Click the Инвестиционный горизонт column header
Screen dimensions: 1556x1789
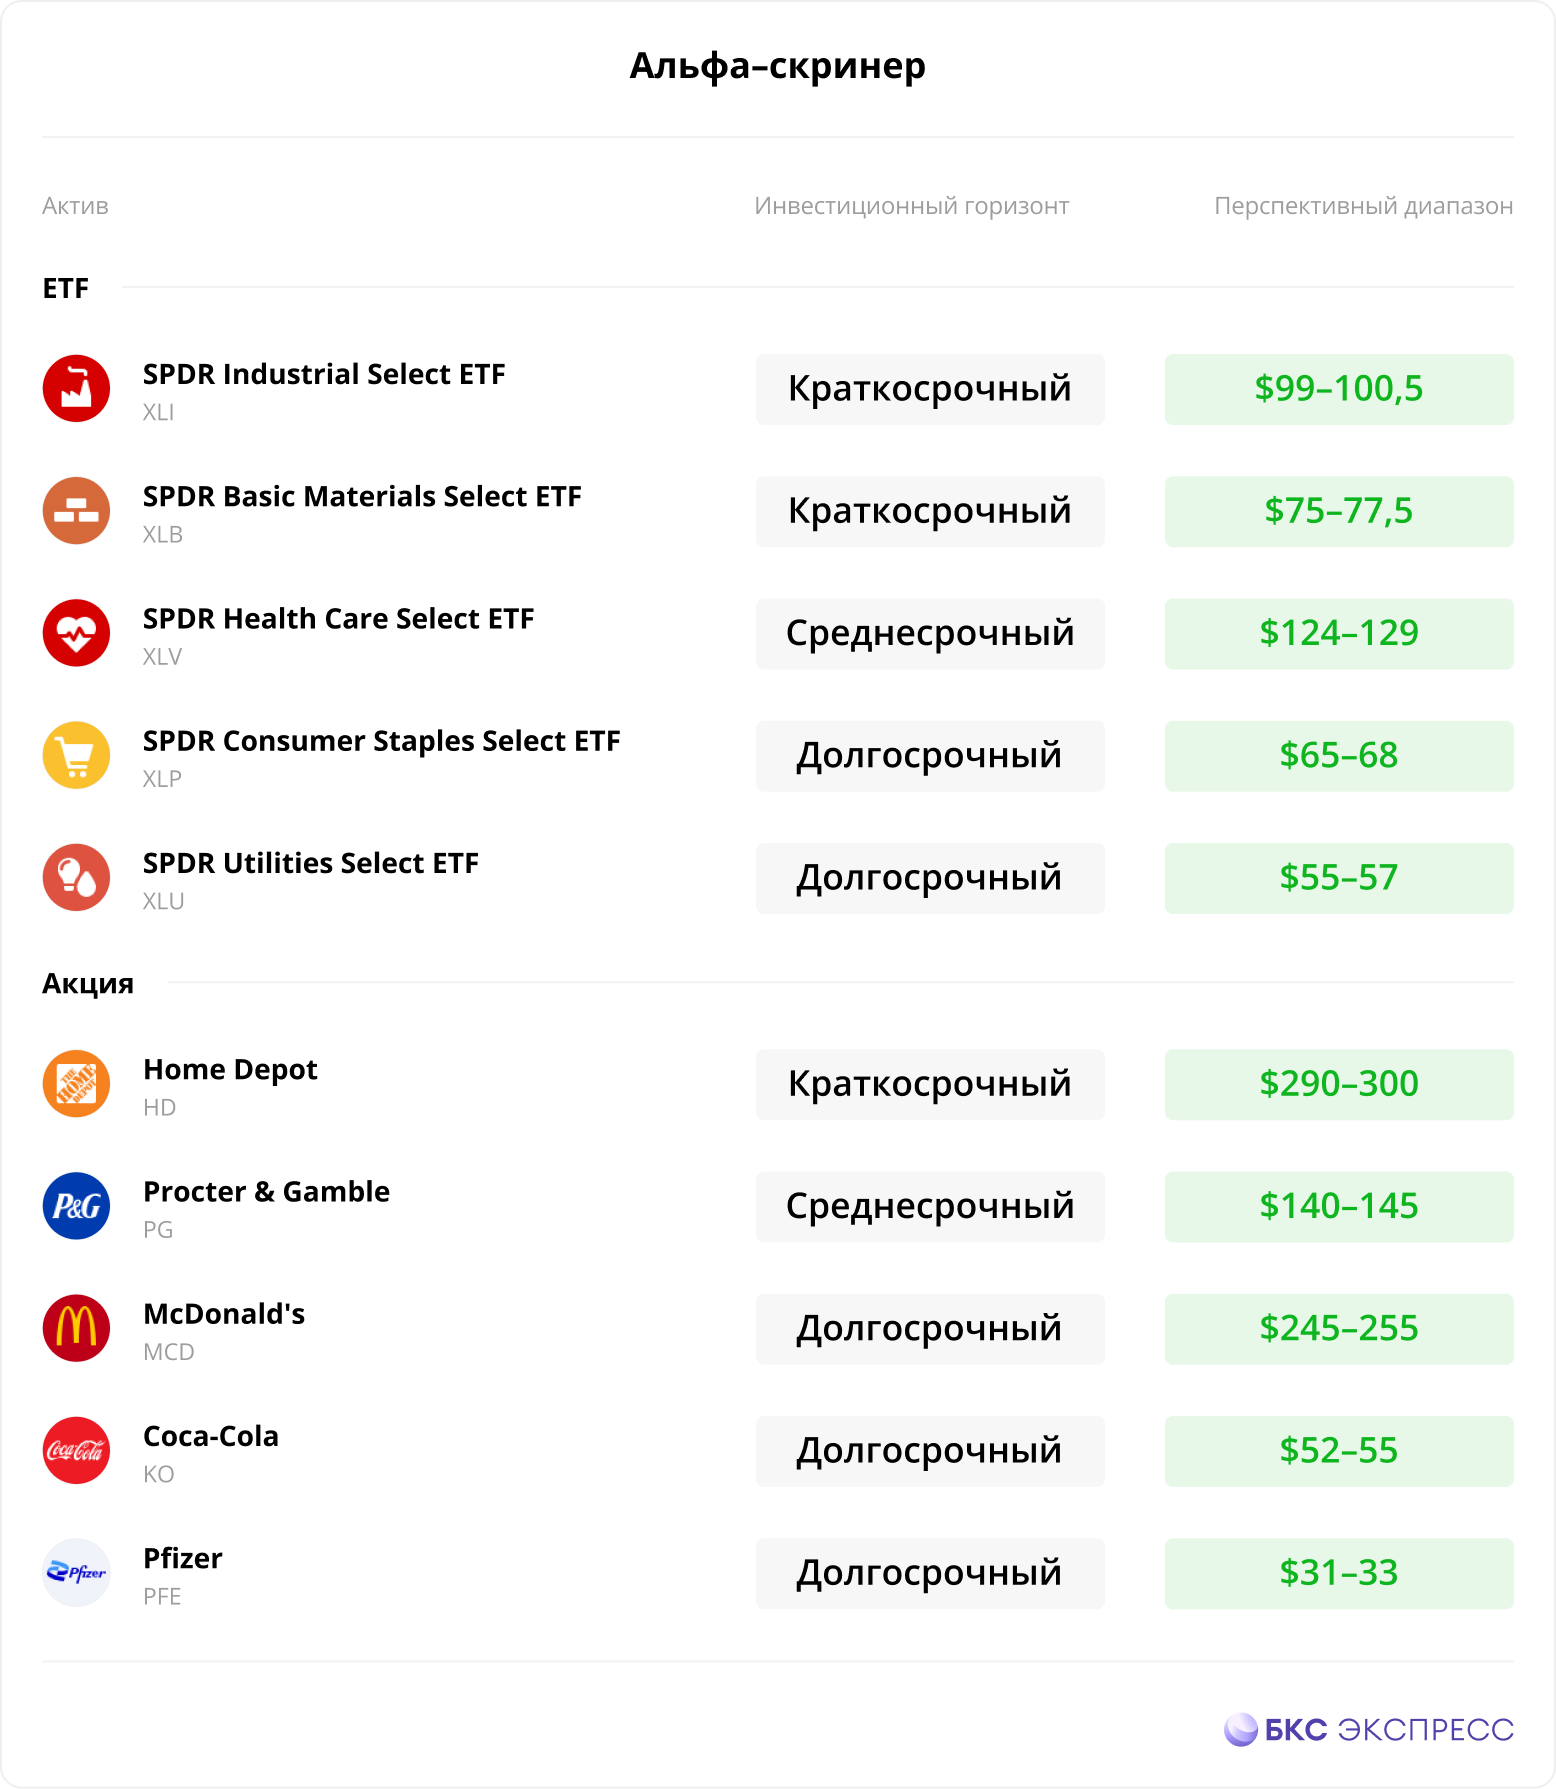click(912, 206)
